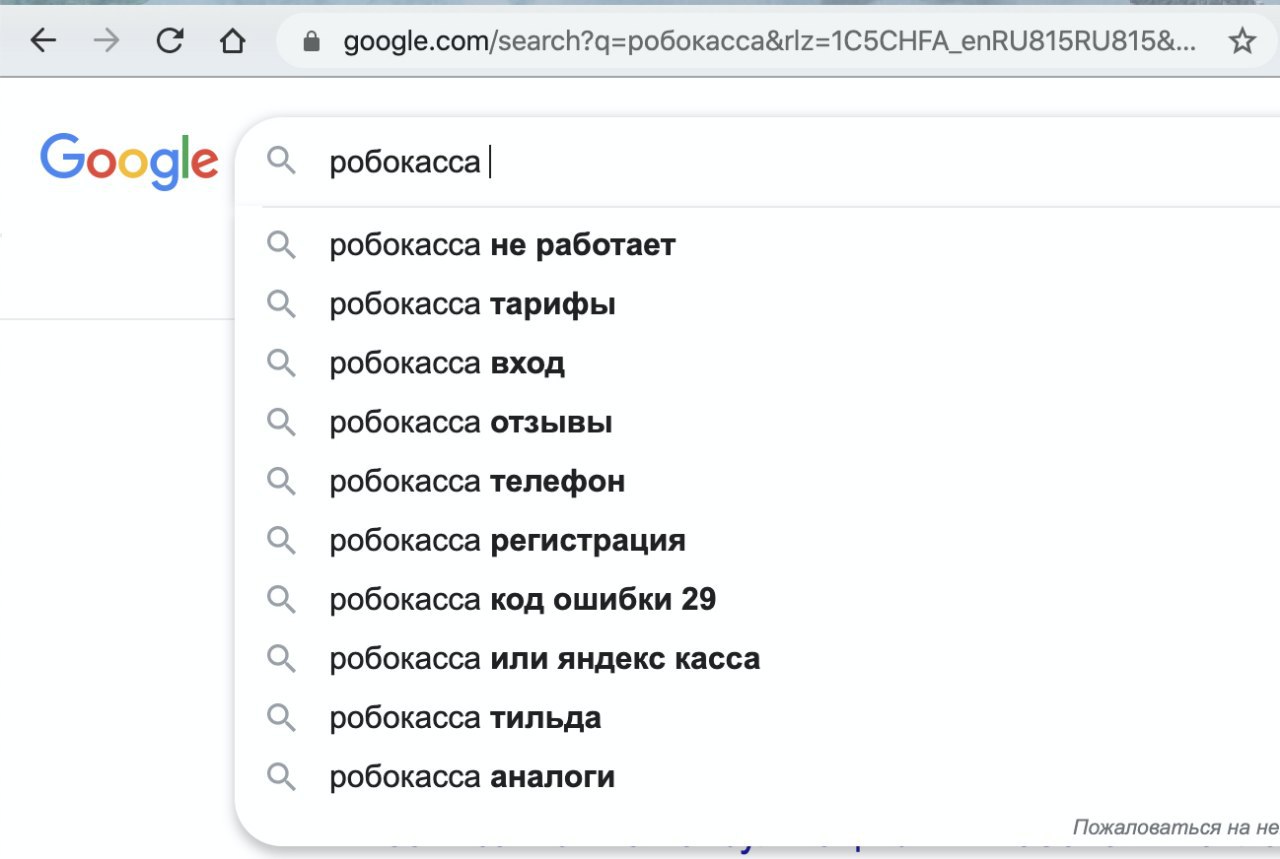The image size is (1280, 859).
Task: Choose робокасса или яндекс касса
Action: 757,659
